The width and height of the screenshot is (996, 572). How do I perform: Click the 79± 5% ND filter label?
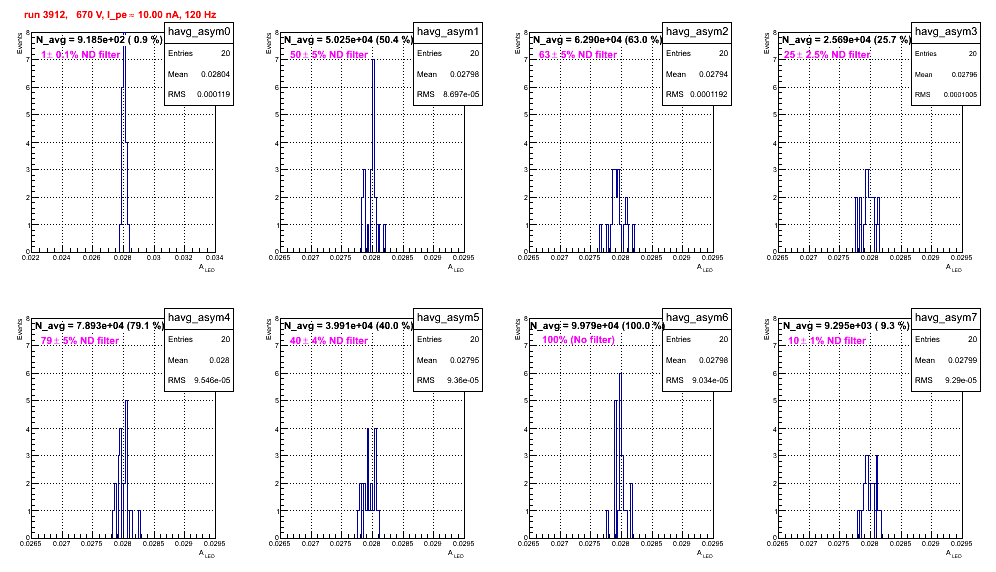tap(80, 341)
